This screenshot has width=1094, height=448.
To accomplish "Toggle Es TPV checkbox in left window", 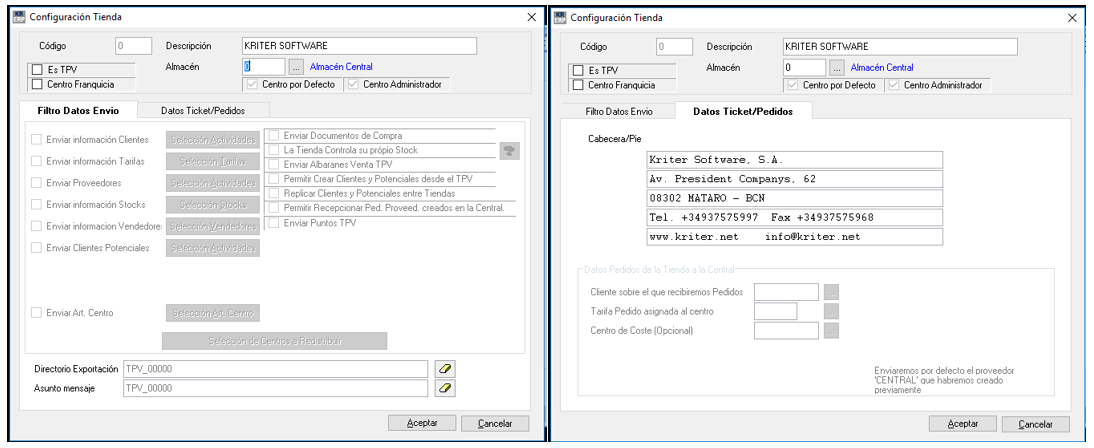I will pos(37,70).
